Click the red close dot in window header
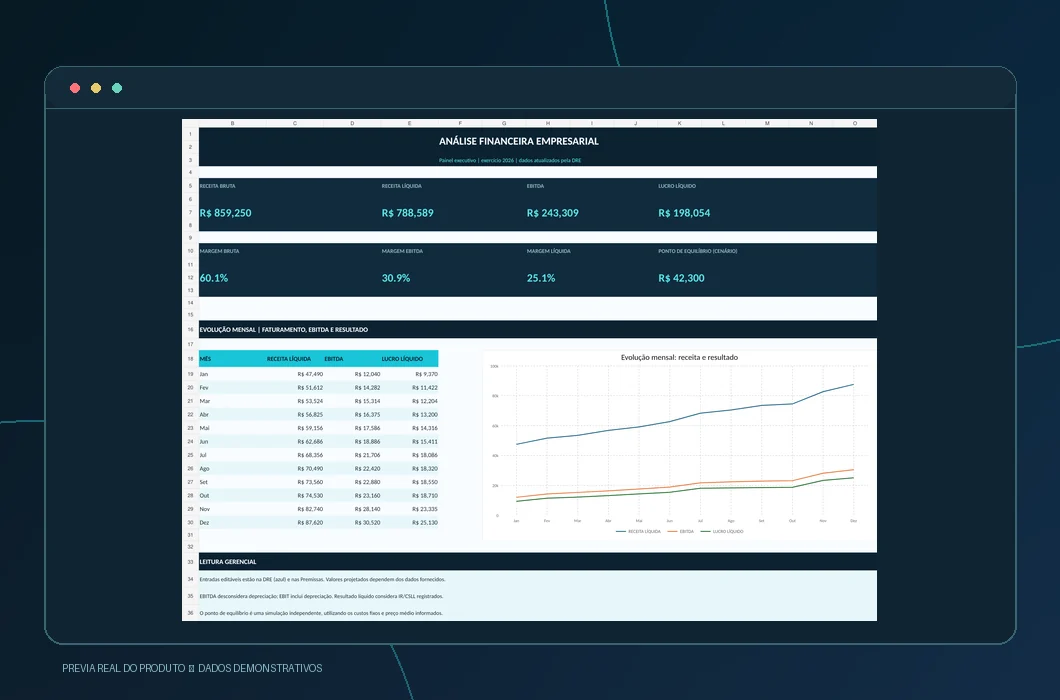The height and width of the screenshot is (700, 1060). tap(75, 88)
